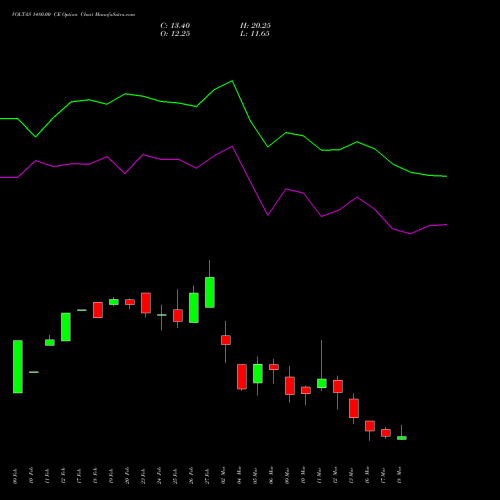
Task: Click the 09 Feb date label
Action: point(16,476)
